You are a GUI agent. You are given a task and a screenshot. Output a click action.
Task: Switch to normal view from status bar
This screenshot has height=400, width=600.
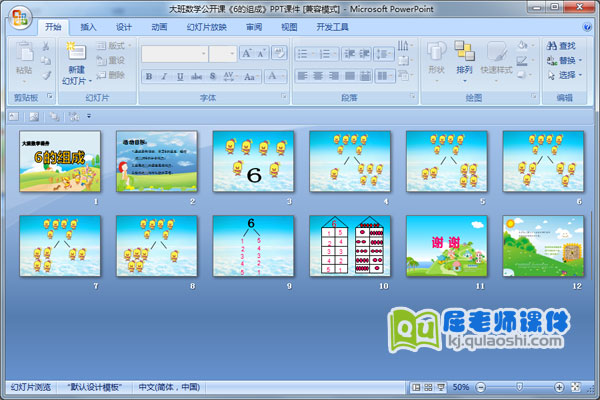pos(416,387)
